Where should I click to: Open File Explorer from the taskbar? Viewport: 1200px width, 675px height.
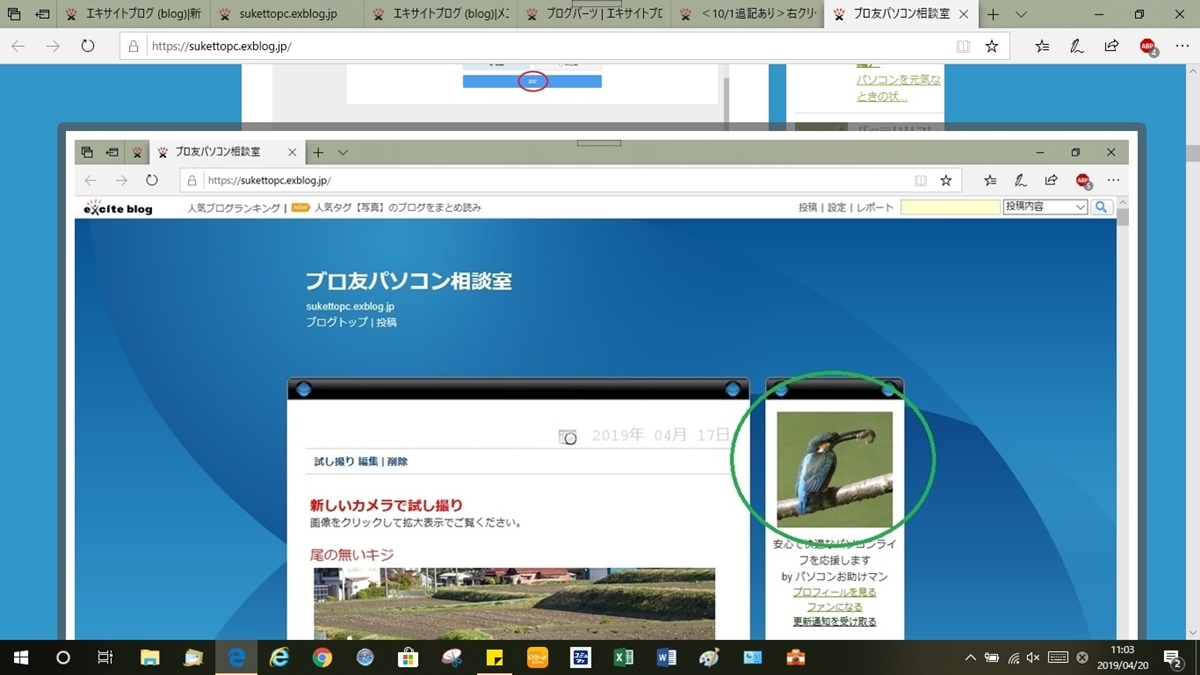click(x=150, y=658)
